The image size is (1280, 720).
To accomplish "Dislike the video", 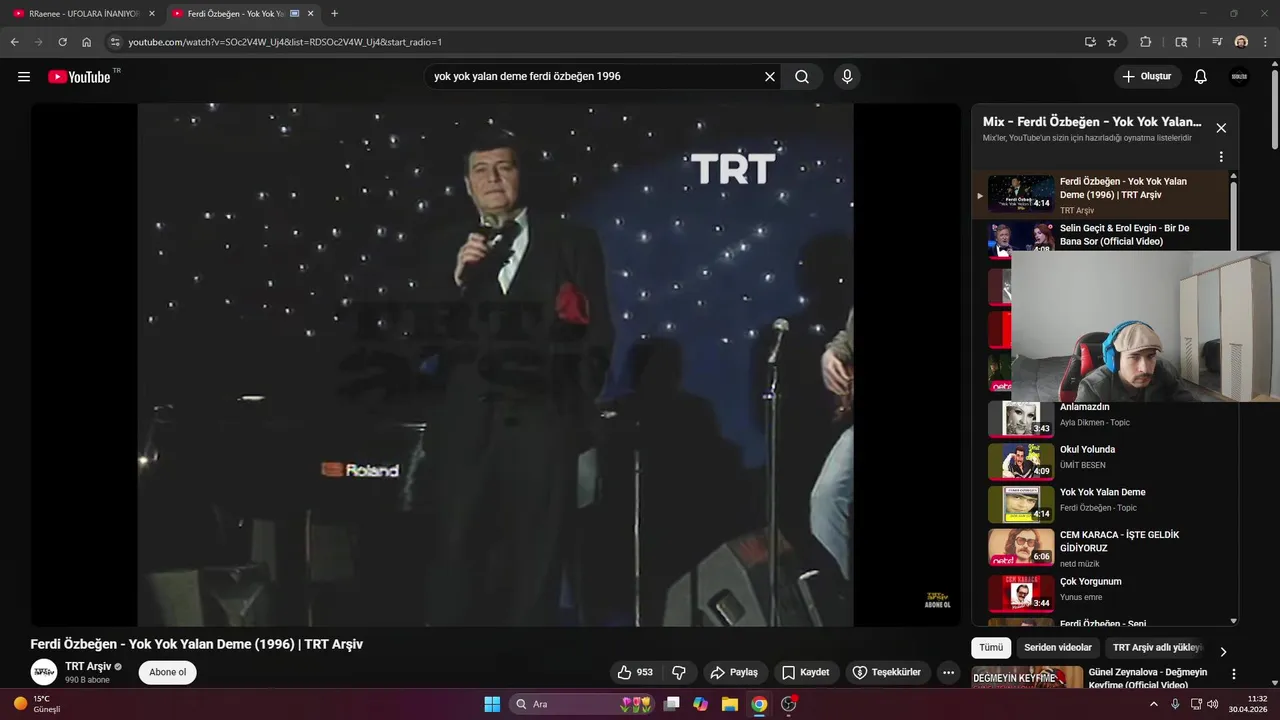I will pos(679,672).
